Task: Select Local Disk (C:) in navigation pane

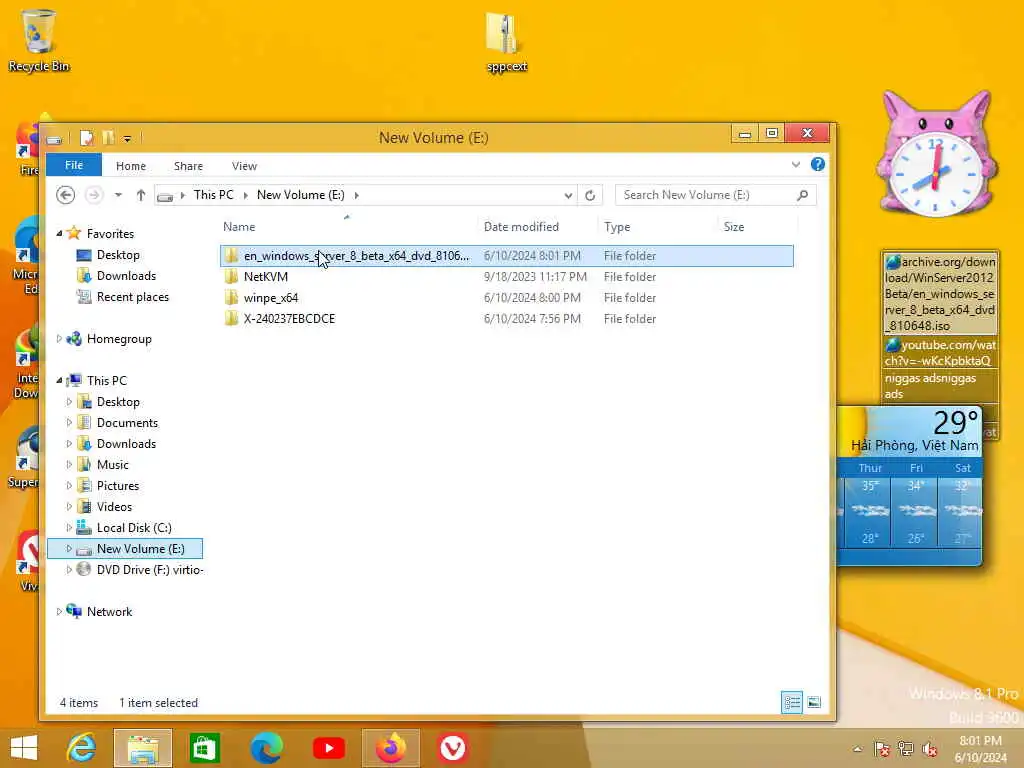Action: [x=134, y=528]
